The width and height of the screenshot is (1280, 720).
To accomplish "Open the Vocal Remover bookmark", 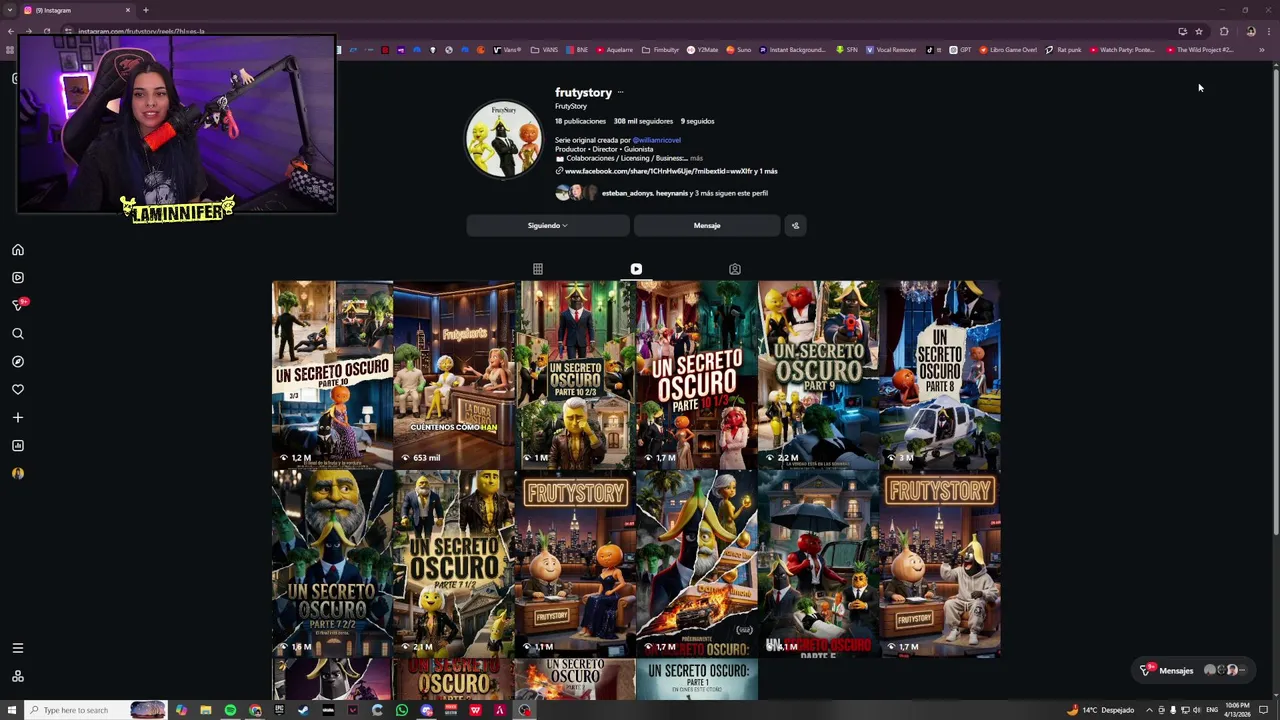I will [891, 50].
